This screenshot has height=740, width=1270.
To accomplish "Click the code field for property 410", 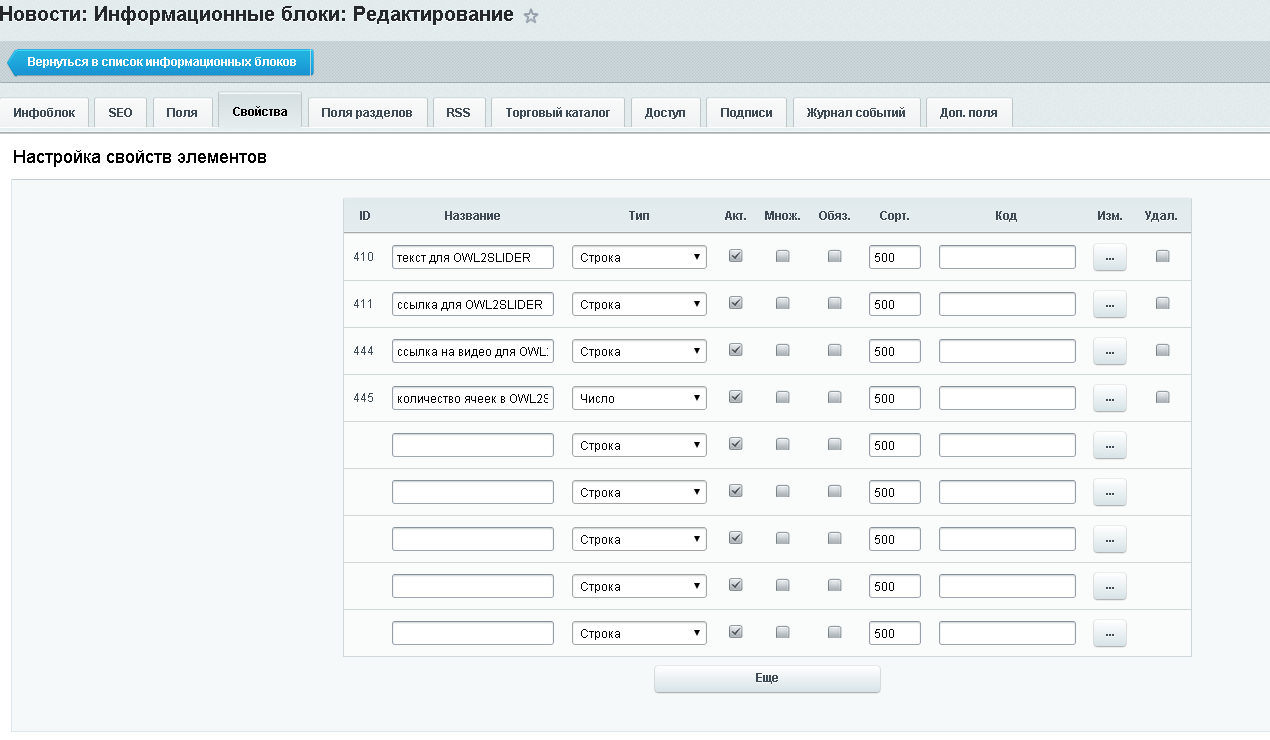I will 1007,257.
